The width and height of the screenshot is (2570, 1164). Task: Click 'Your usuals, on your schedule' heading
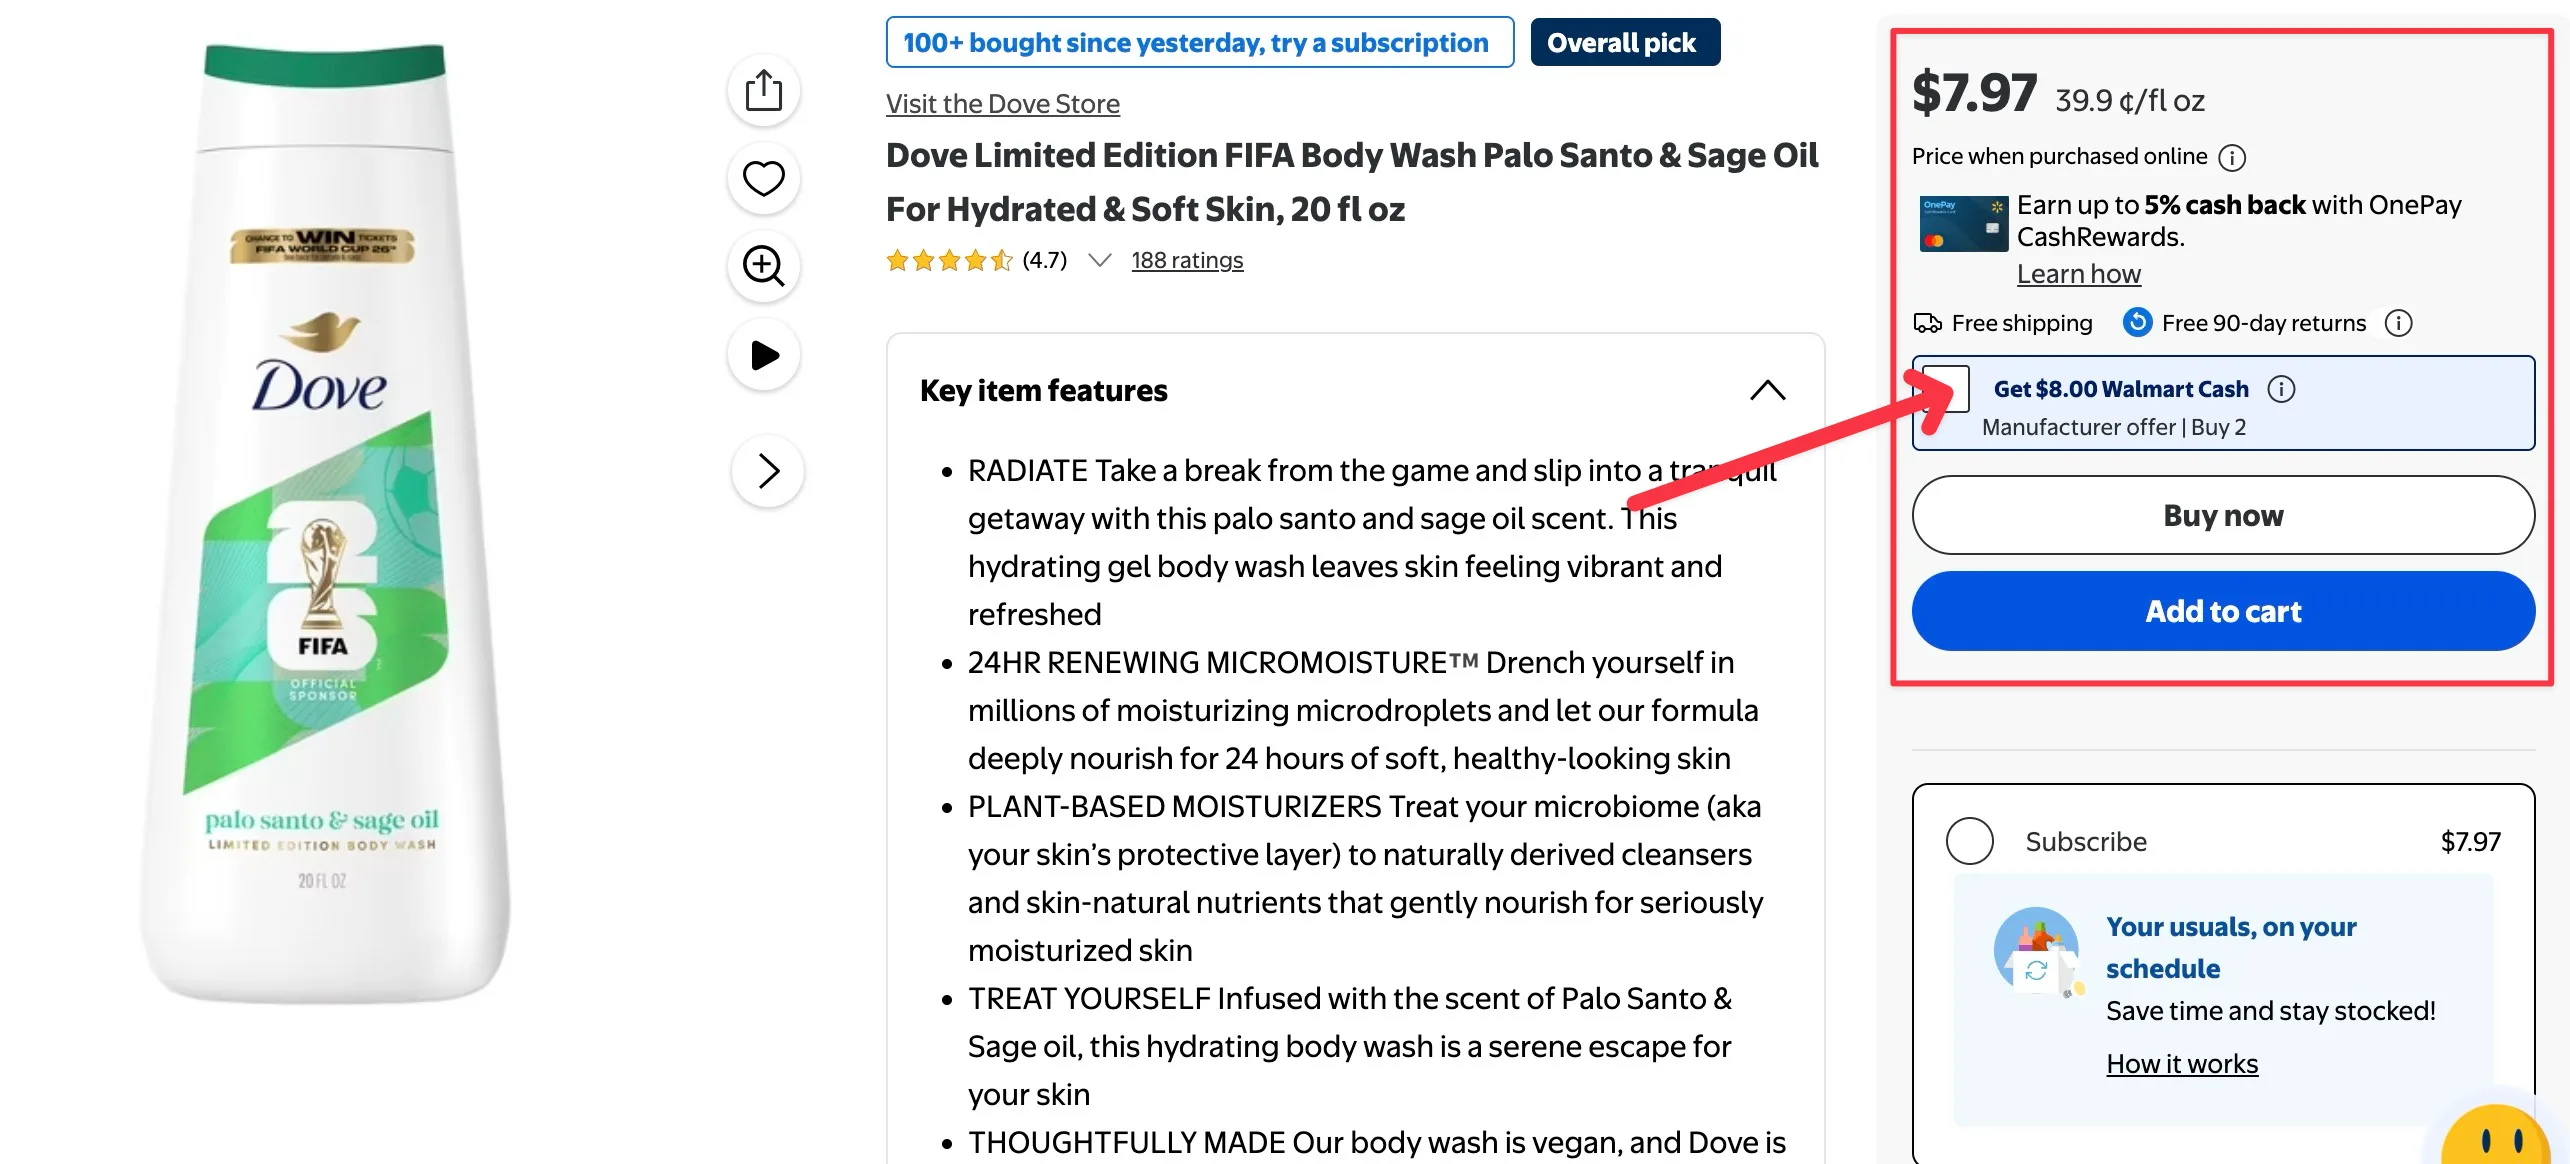[x=2231, y=947]
